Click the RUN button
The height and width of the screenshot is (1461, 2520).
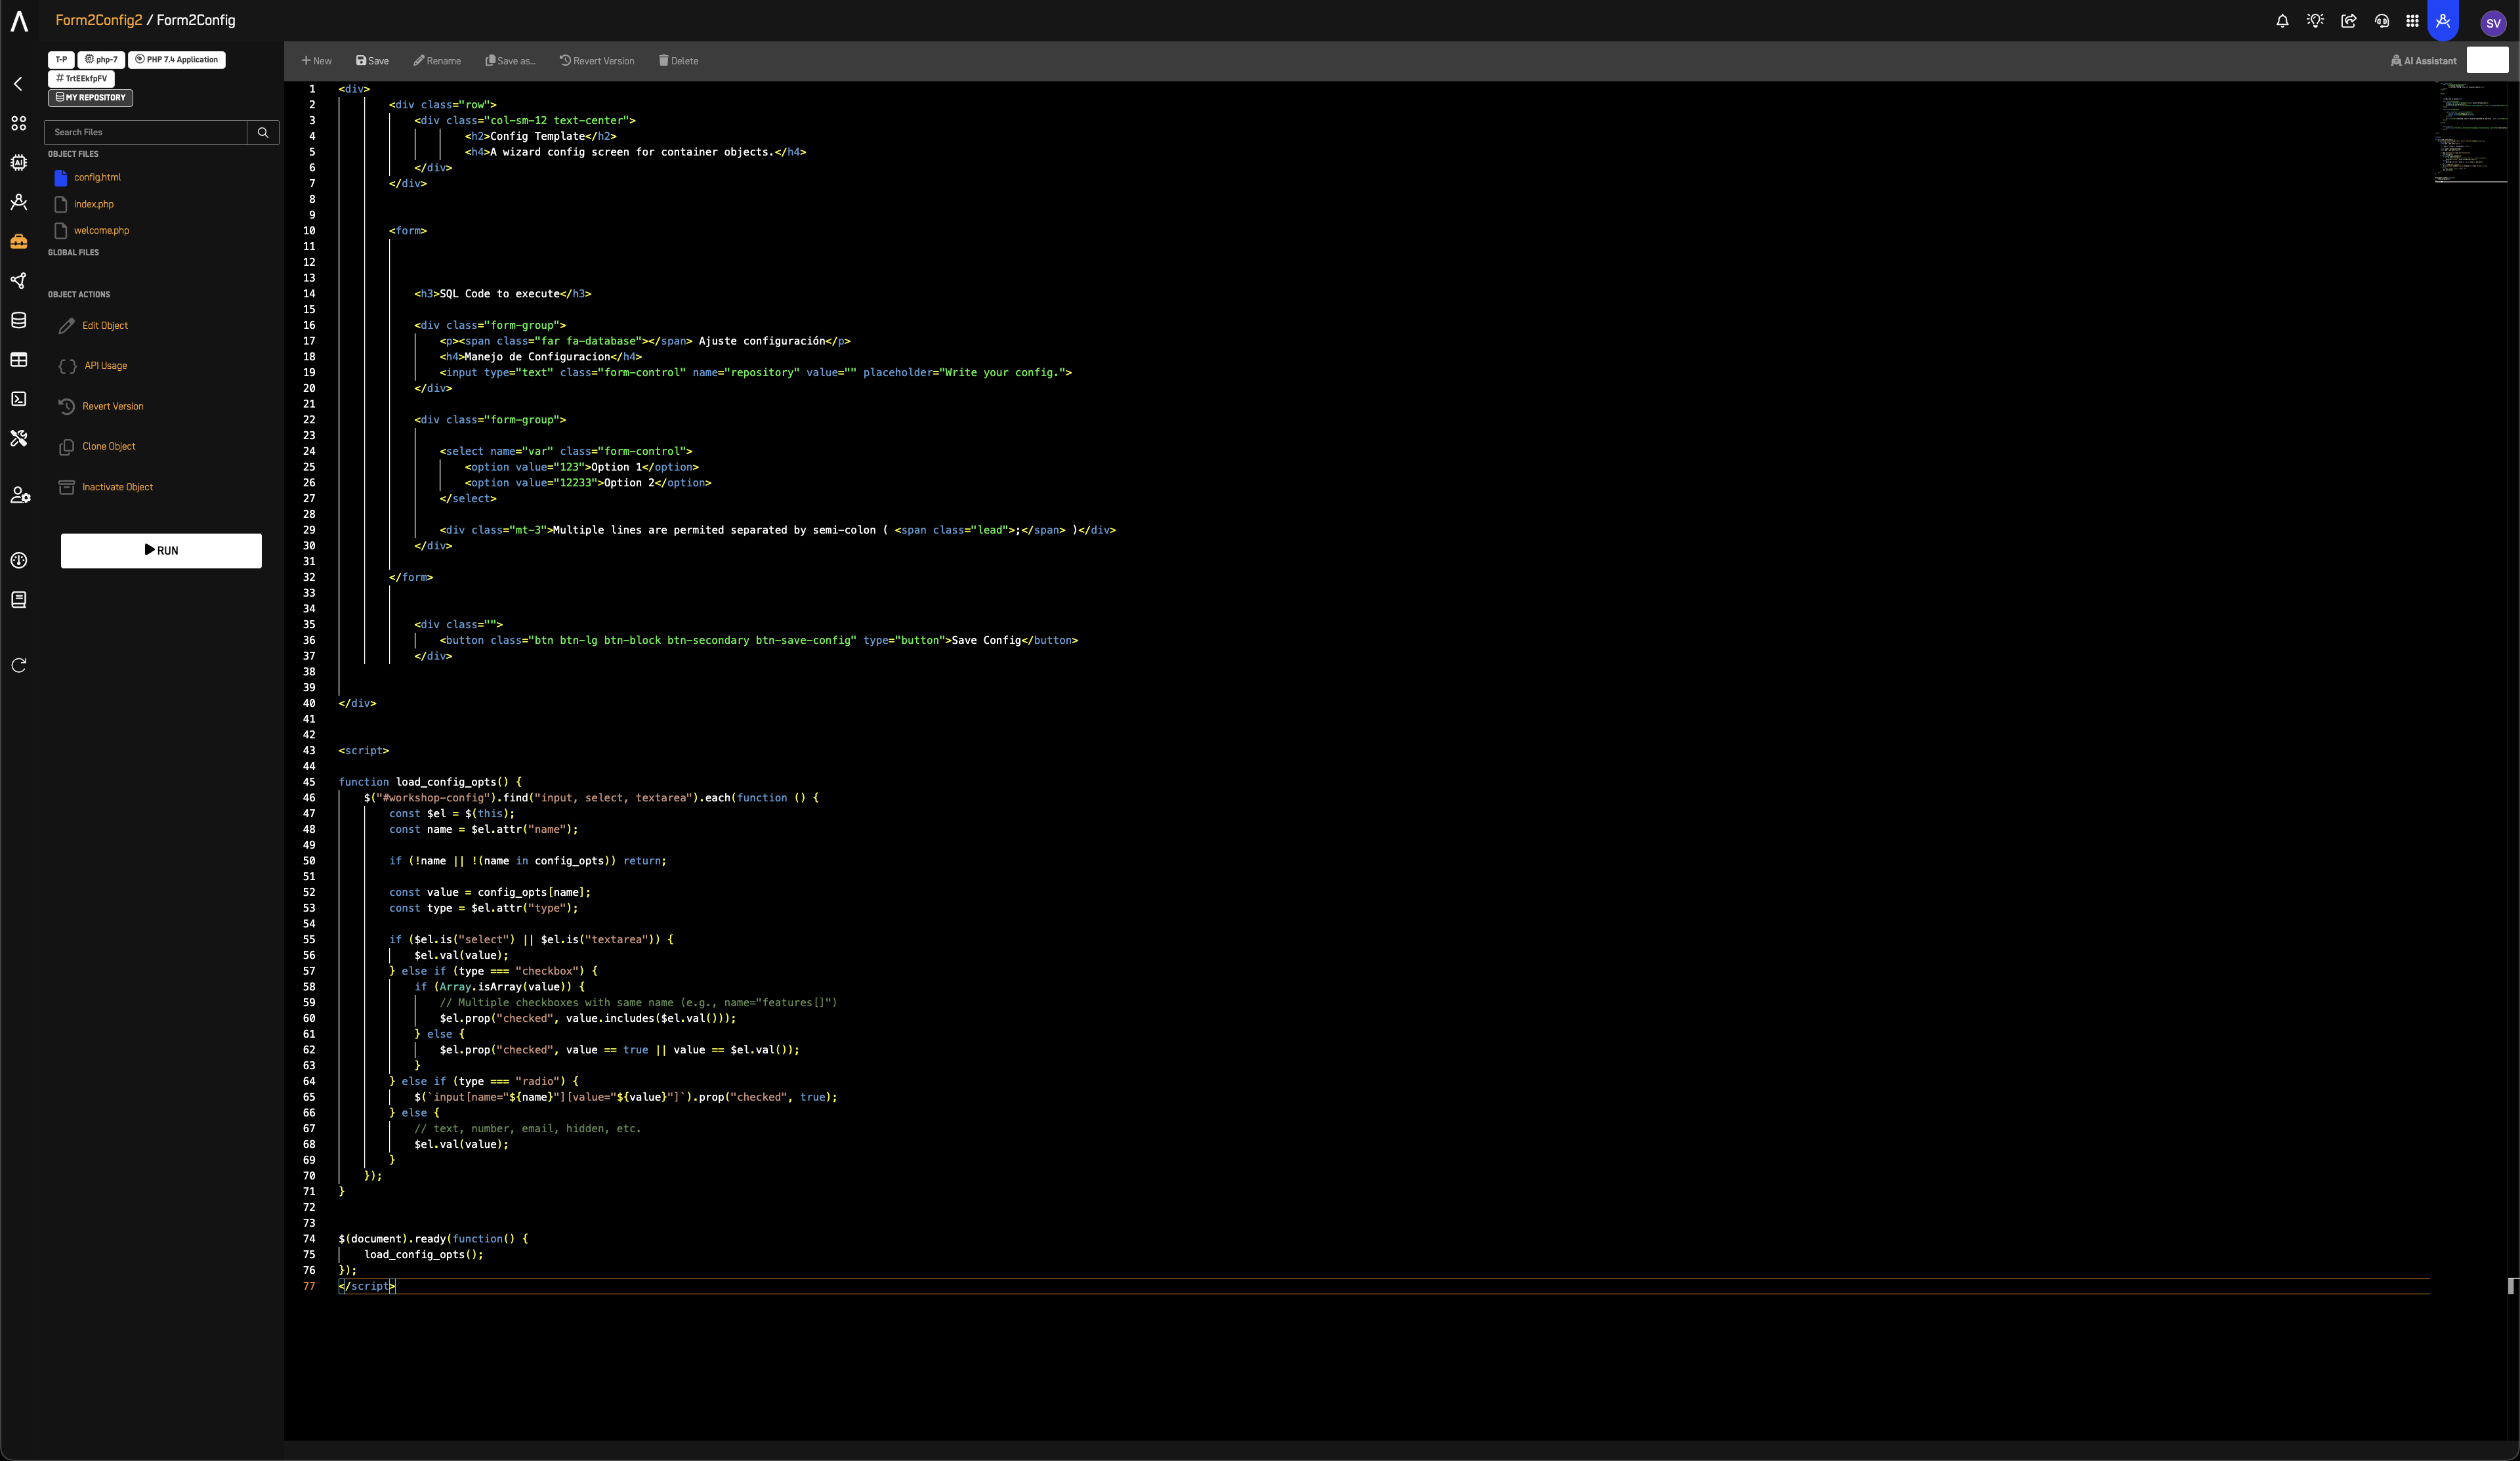tap(161, 550)
